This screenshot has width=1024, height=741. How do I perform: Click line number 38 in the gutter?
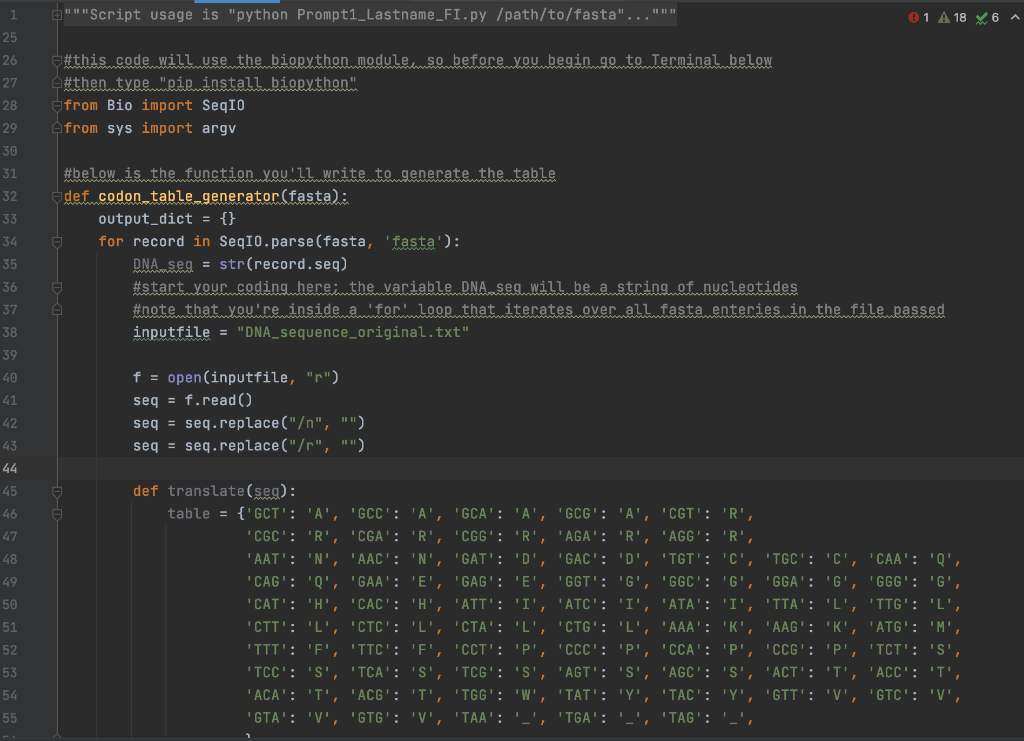click(x=10, y=333)
